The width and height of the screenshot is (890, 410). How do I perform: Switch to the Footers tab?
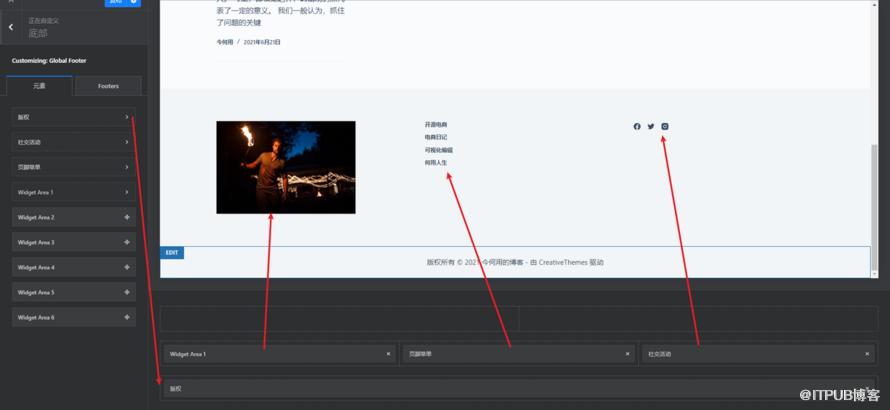pyautogui.click(x=108, y=86)
